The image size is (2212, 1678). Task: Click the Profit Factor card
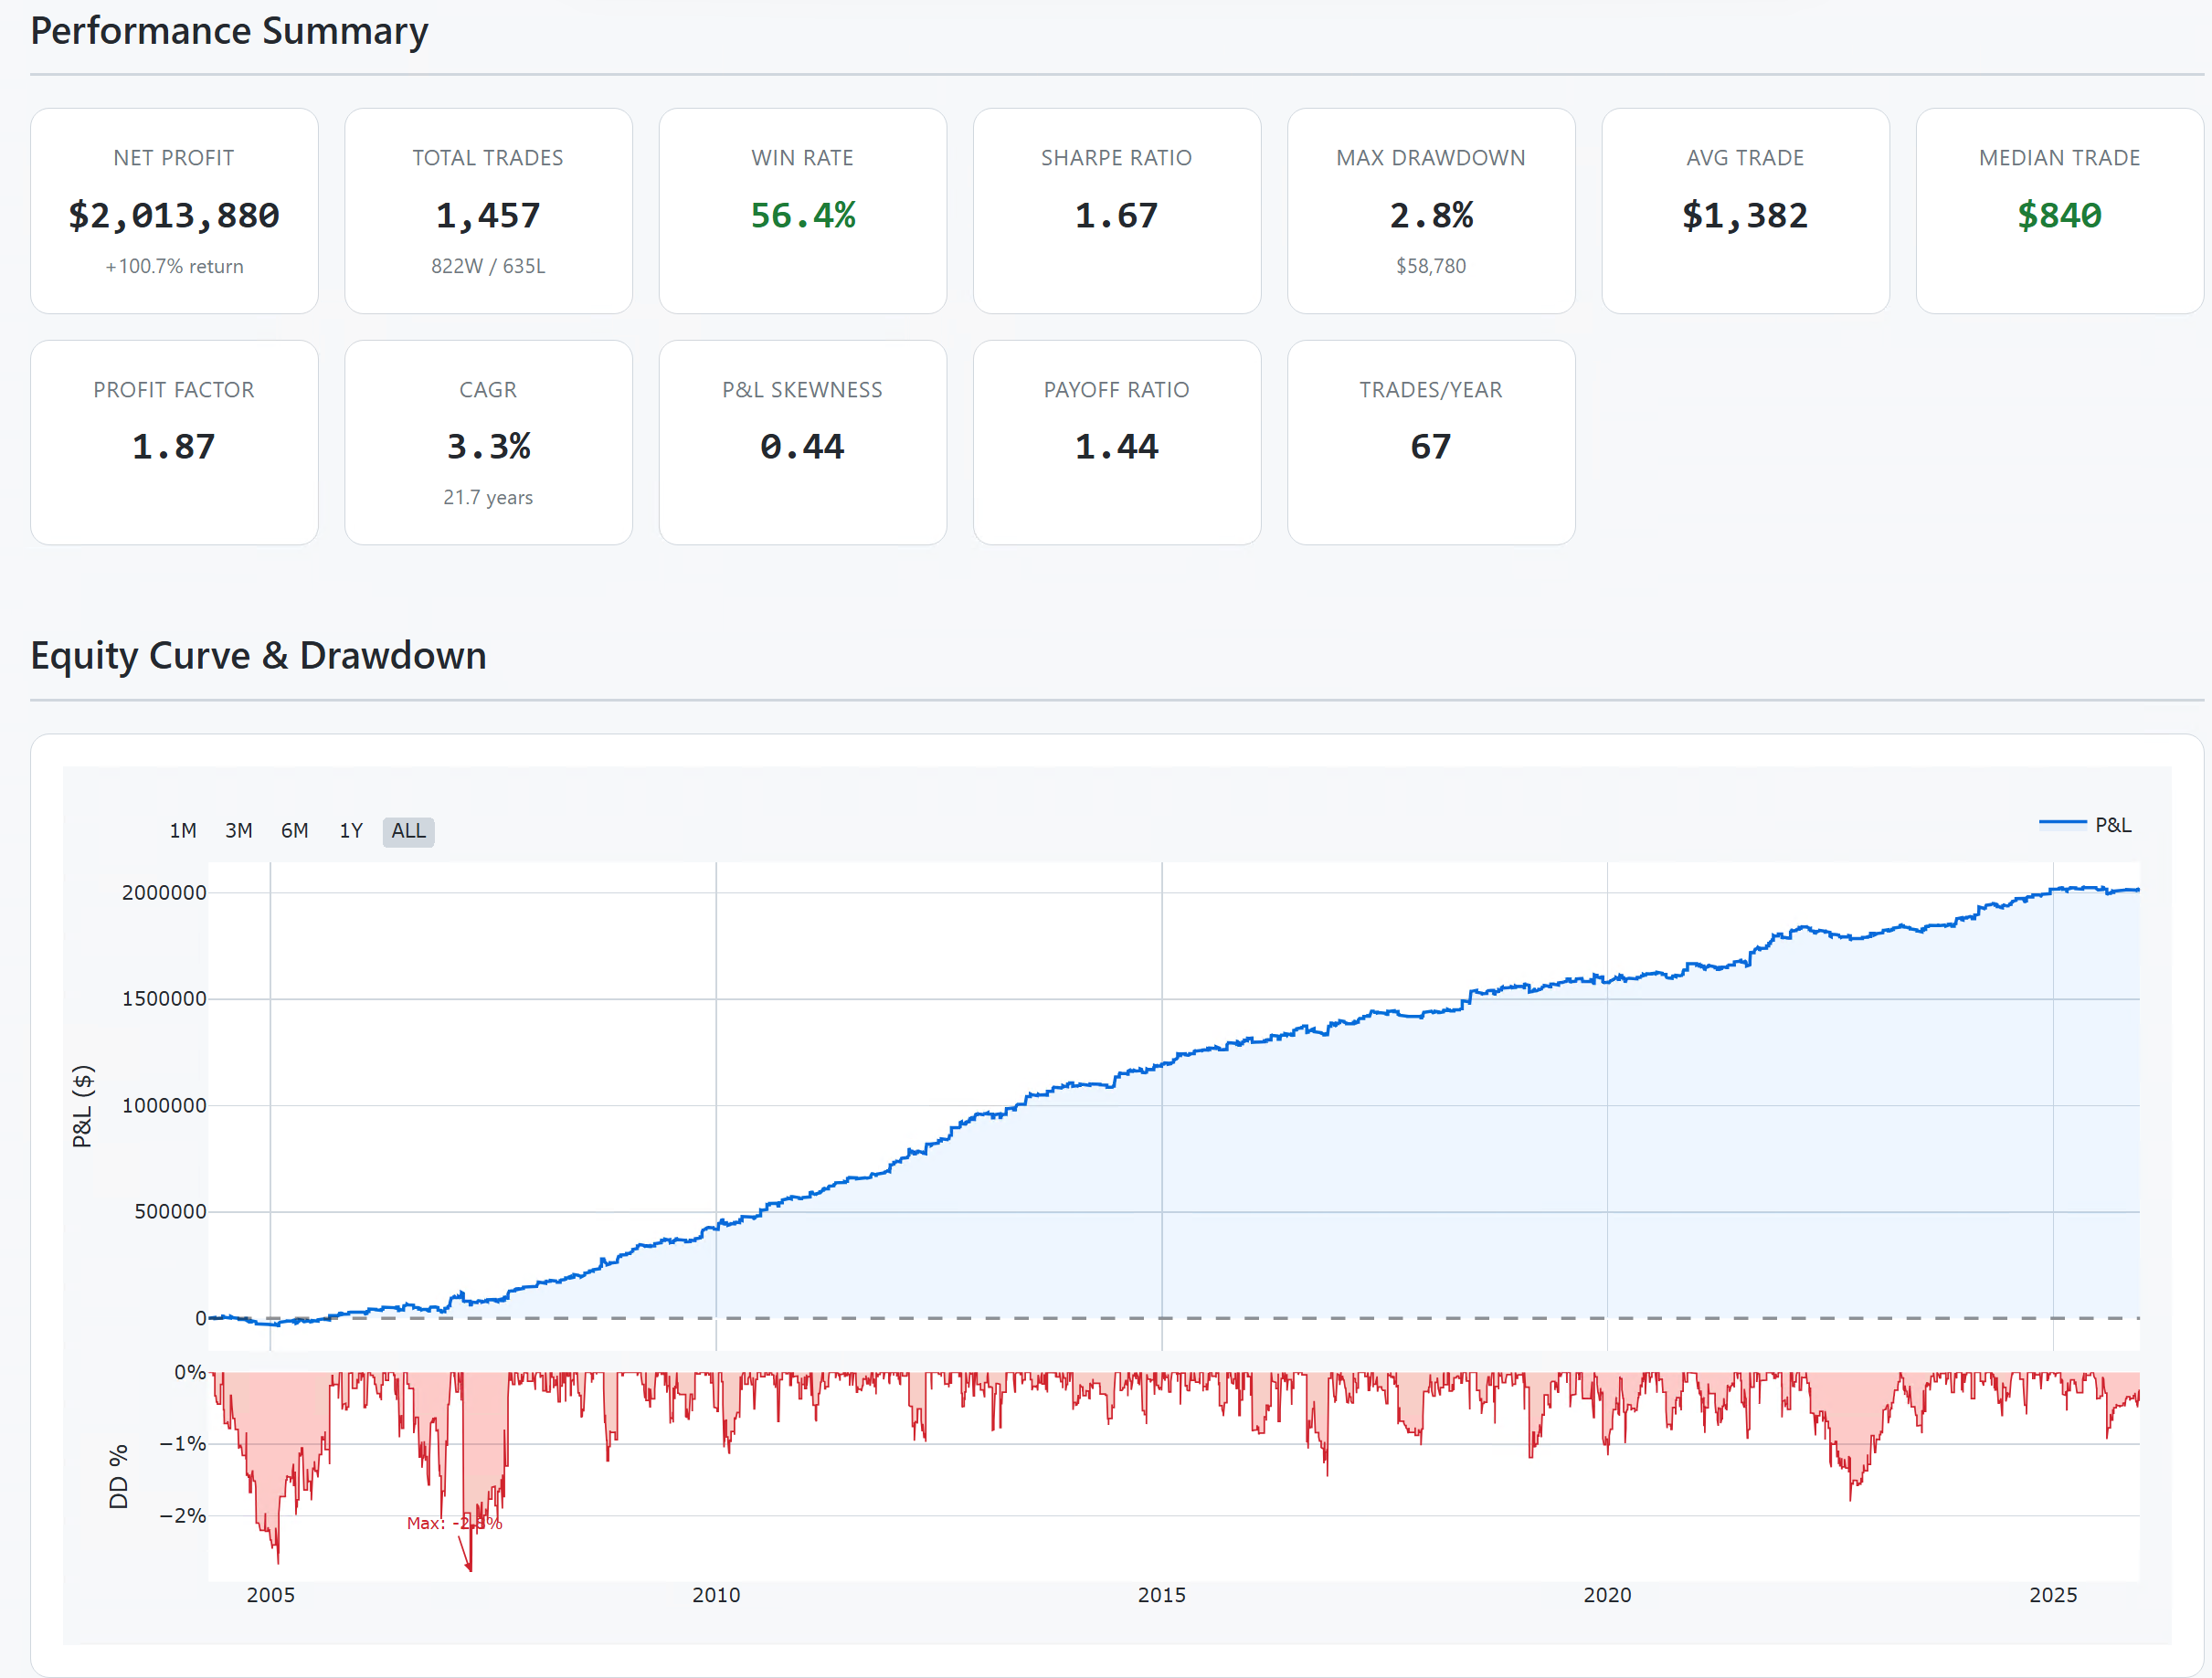coord(174,442)
